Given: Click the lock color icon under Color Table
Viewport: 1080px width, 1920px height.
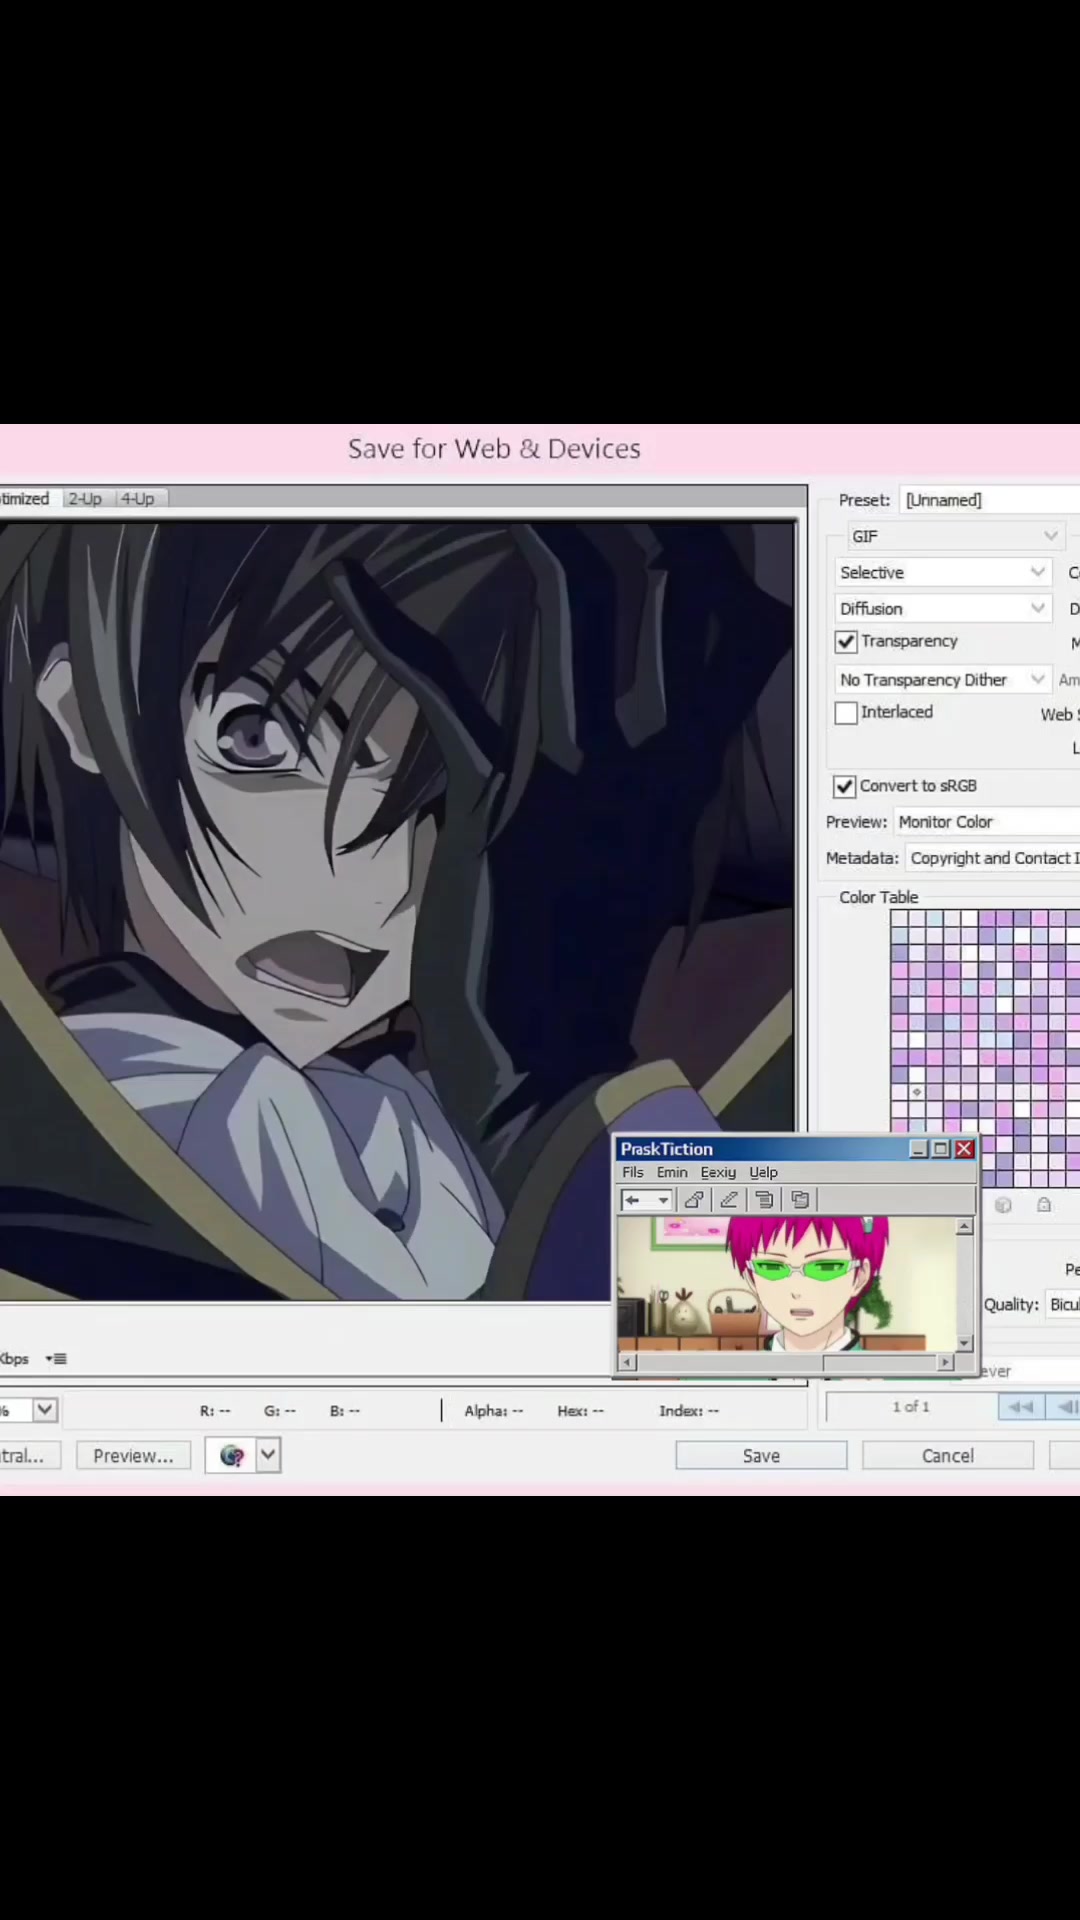Looking at the screenshot, I should (1044, 1205).
